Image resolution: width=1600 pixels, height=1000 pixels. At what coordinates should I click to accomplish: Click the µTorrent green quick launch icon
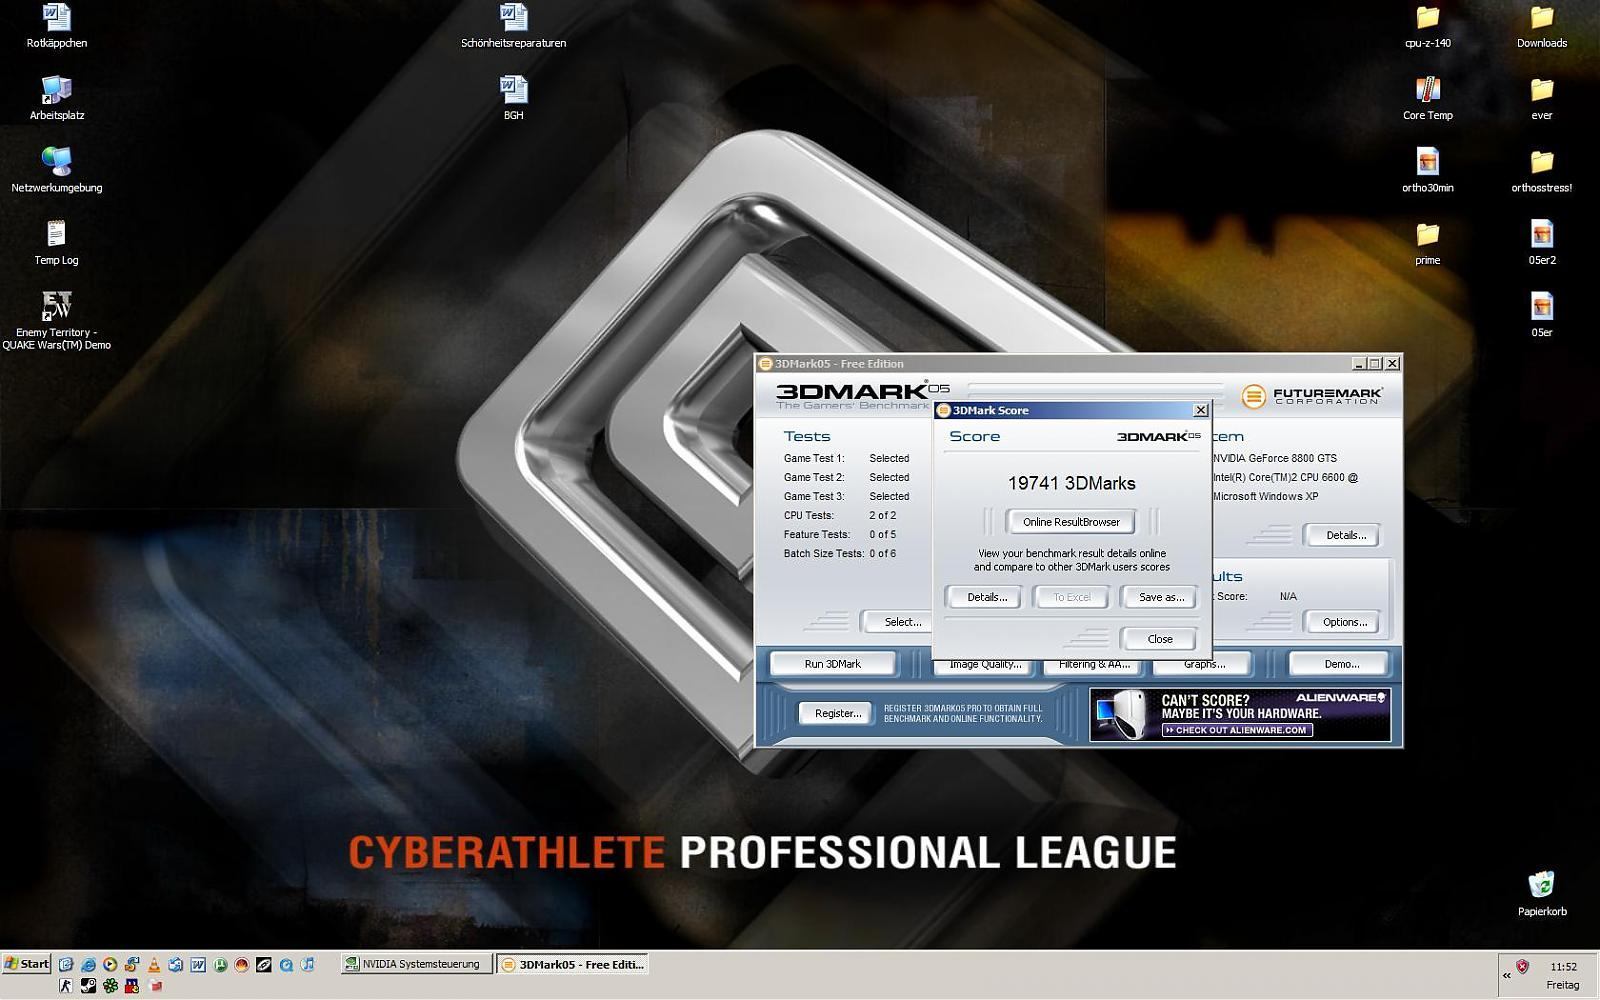pyautogui.click(x=220, y=964)
